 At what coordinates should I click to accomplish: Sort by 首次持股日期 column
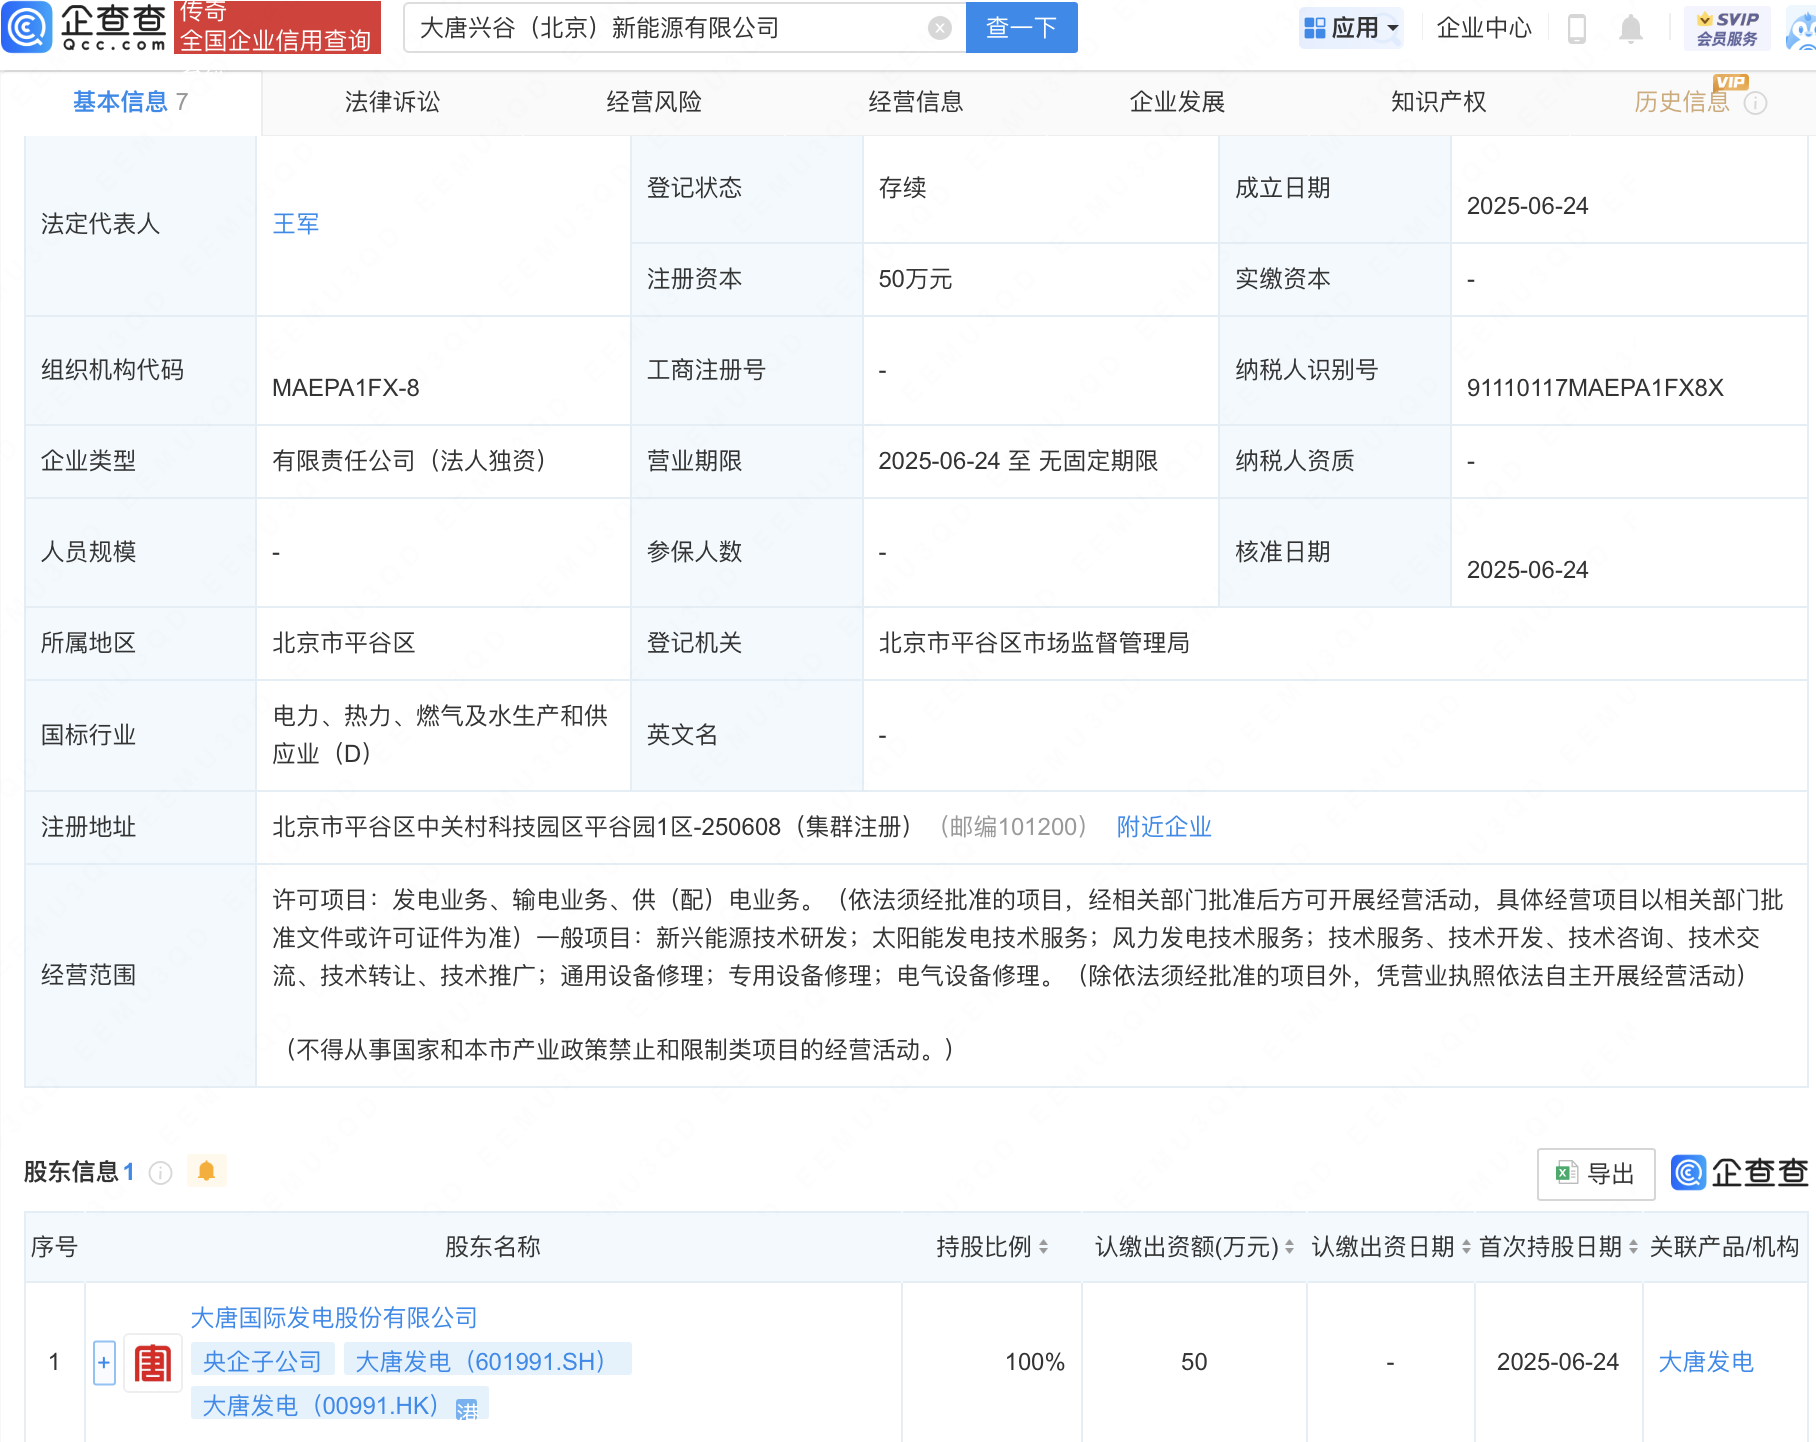tap(1633, 1247)
